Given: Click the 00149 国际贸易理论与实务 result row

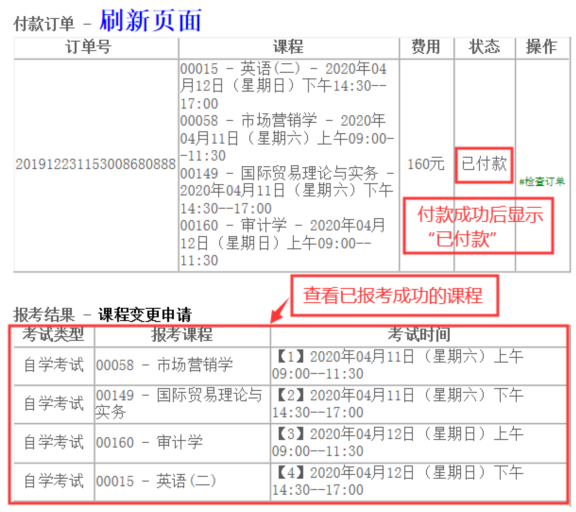Looking at the screenshot, I should pos(290,404).
